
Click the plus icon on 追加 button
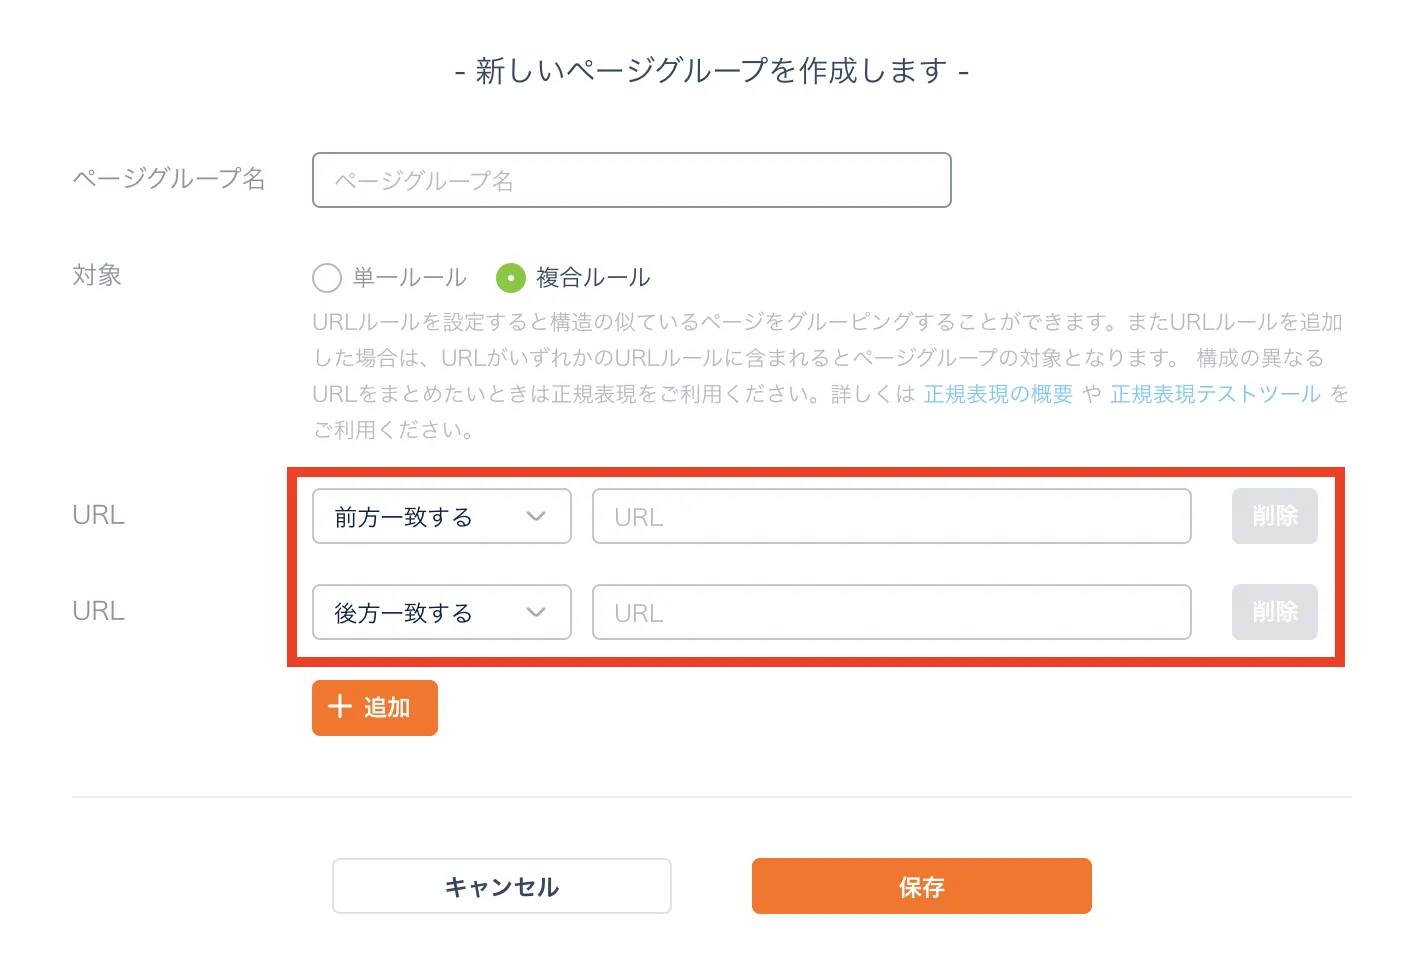coord(340,707)
